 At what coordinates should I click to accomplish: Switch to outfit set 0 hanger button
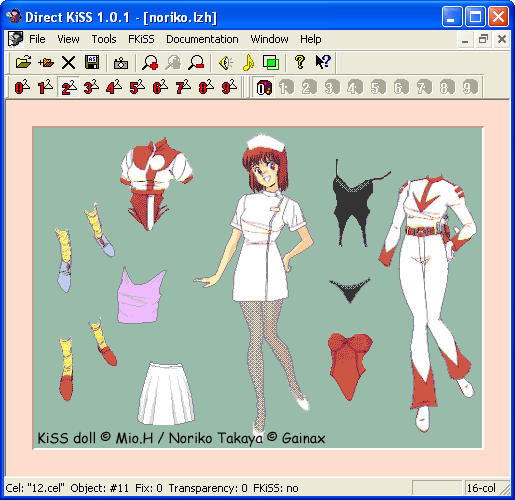click(x=22, y=87)
